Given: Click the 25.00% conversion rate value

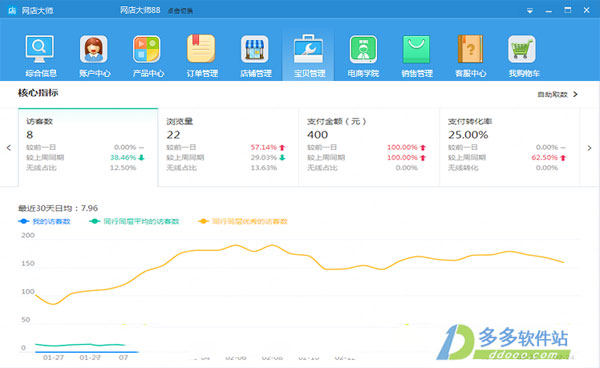Looking at the screenshot, I should 468,135.
